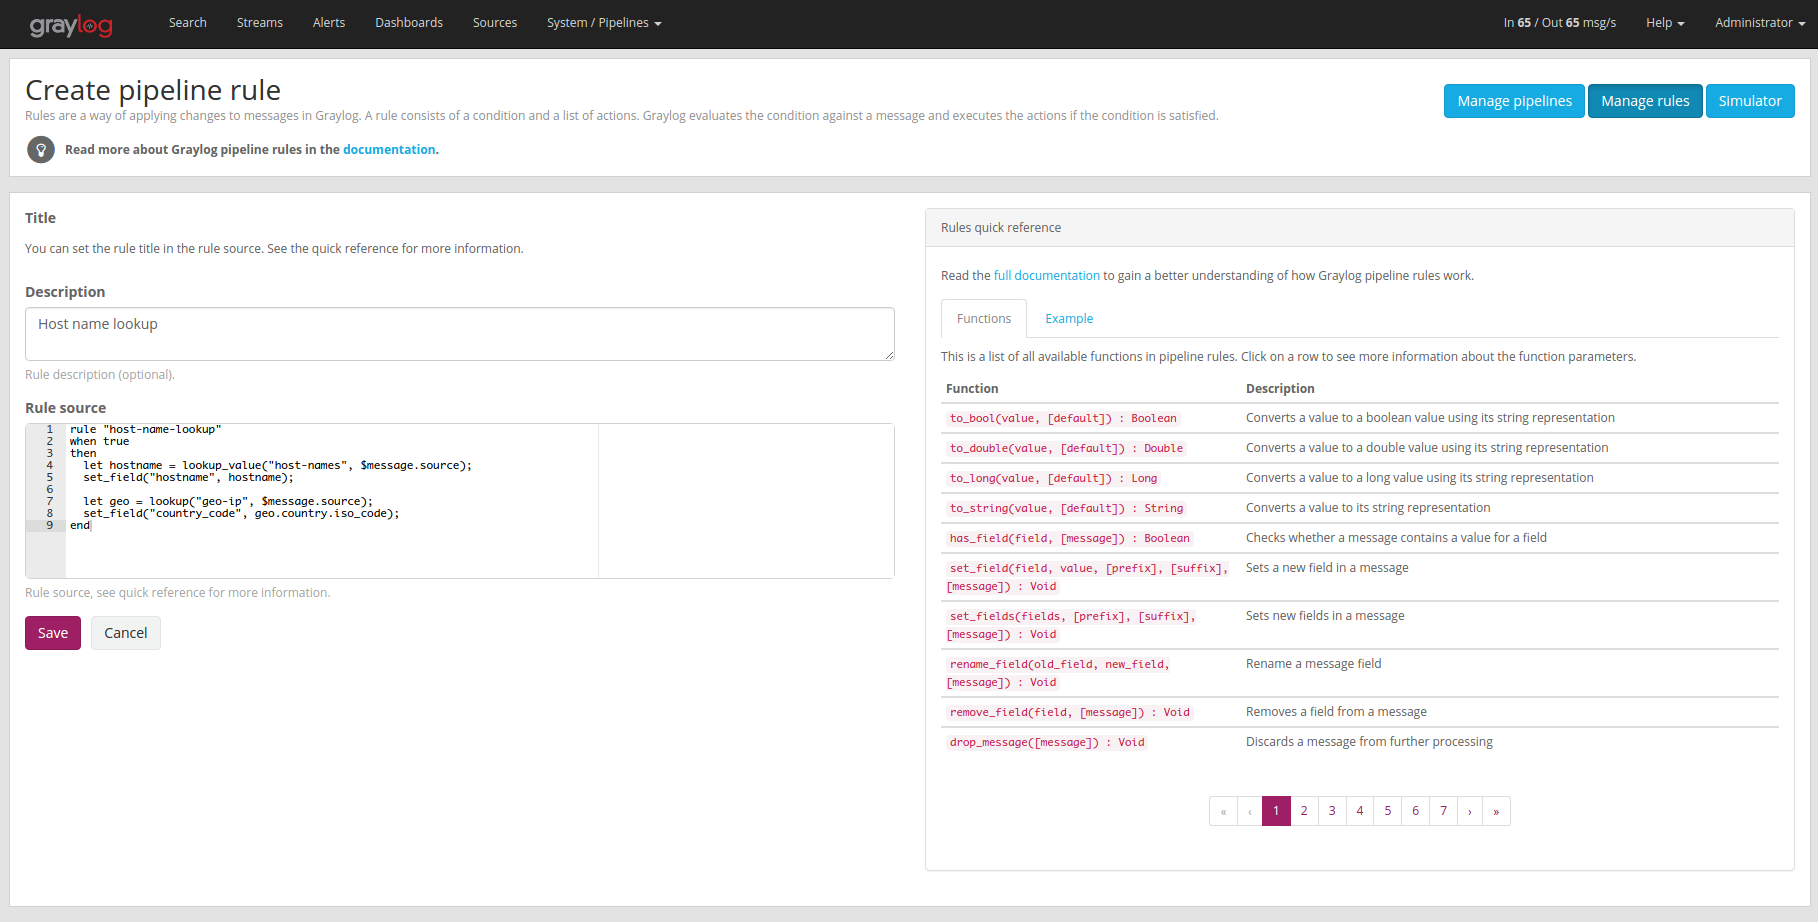
Task: Save the pipeline rule
Action: (x=53, y=633)
